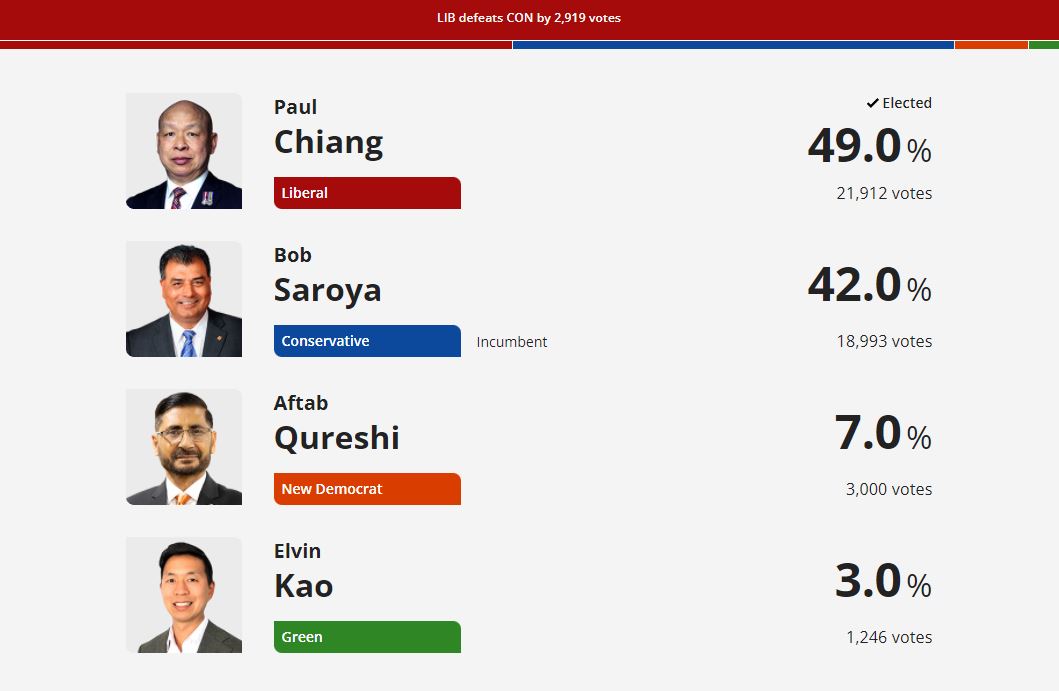Click the red Liberal party label
This screenshot has height=691, width=1059.
pos(367,193)
